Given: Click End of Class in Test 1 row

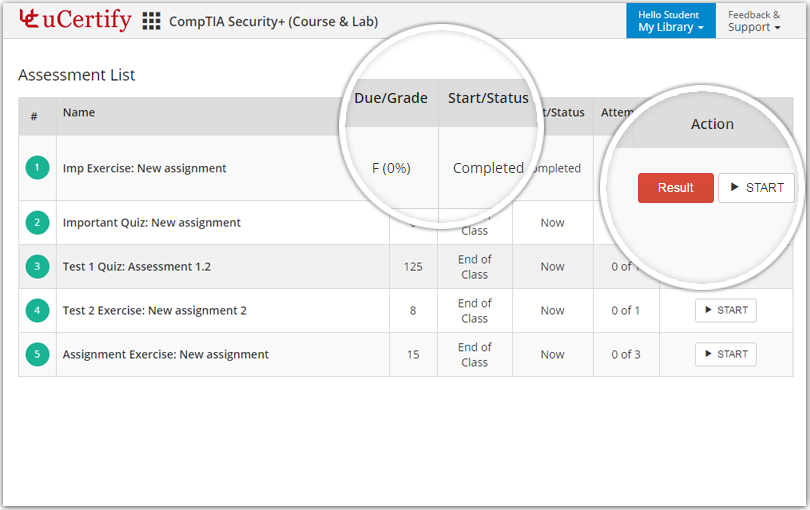Looking at the screenshot, I should click(x=474, y=267).
